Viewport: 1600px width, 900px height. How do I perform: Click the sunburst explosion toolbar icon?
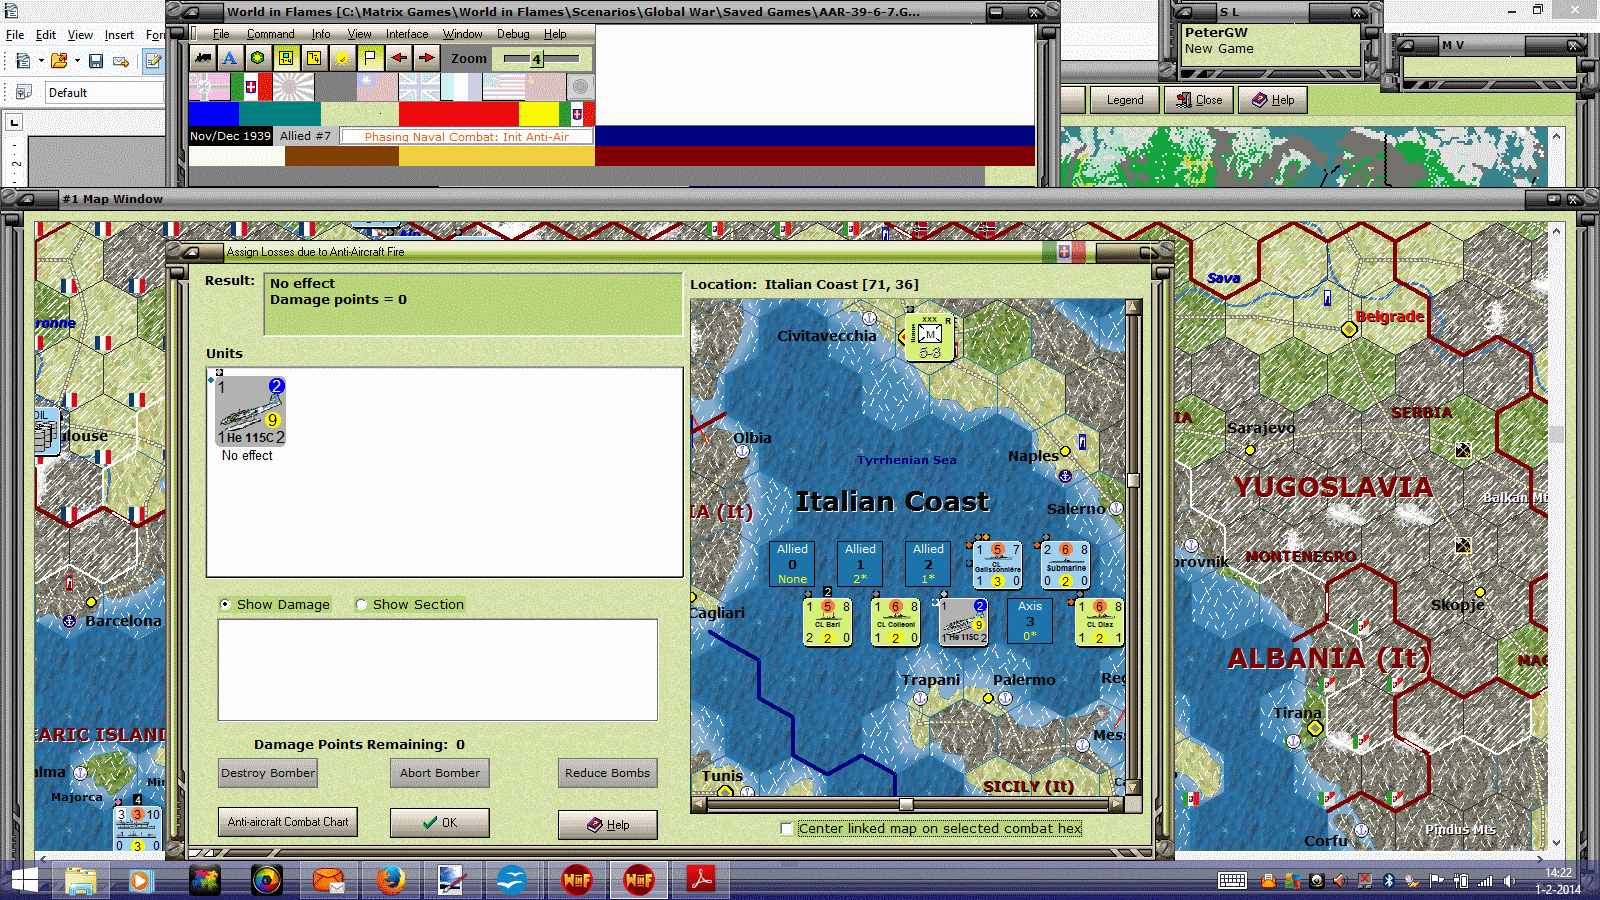tap(342, 58)
